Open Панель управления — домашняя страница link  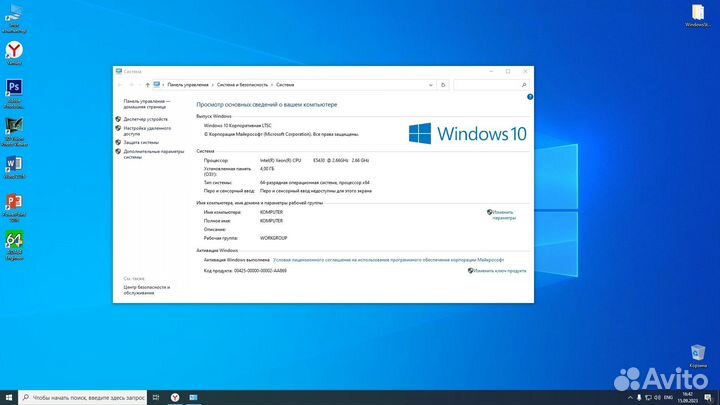pyautogui.click(x=146, y=104)
